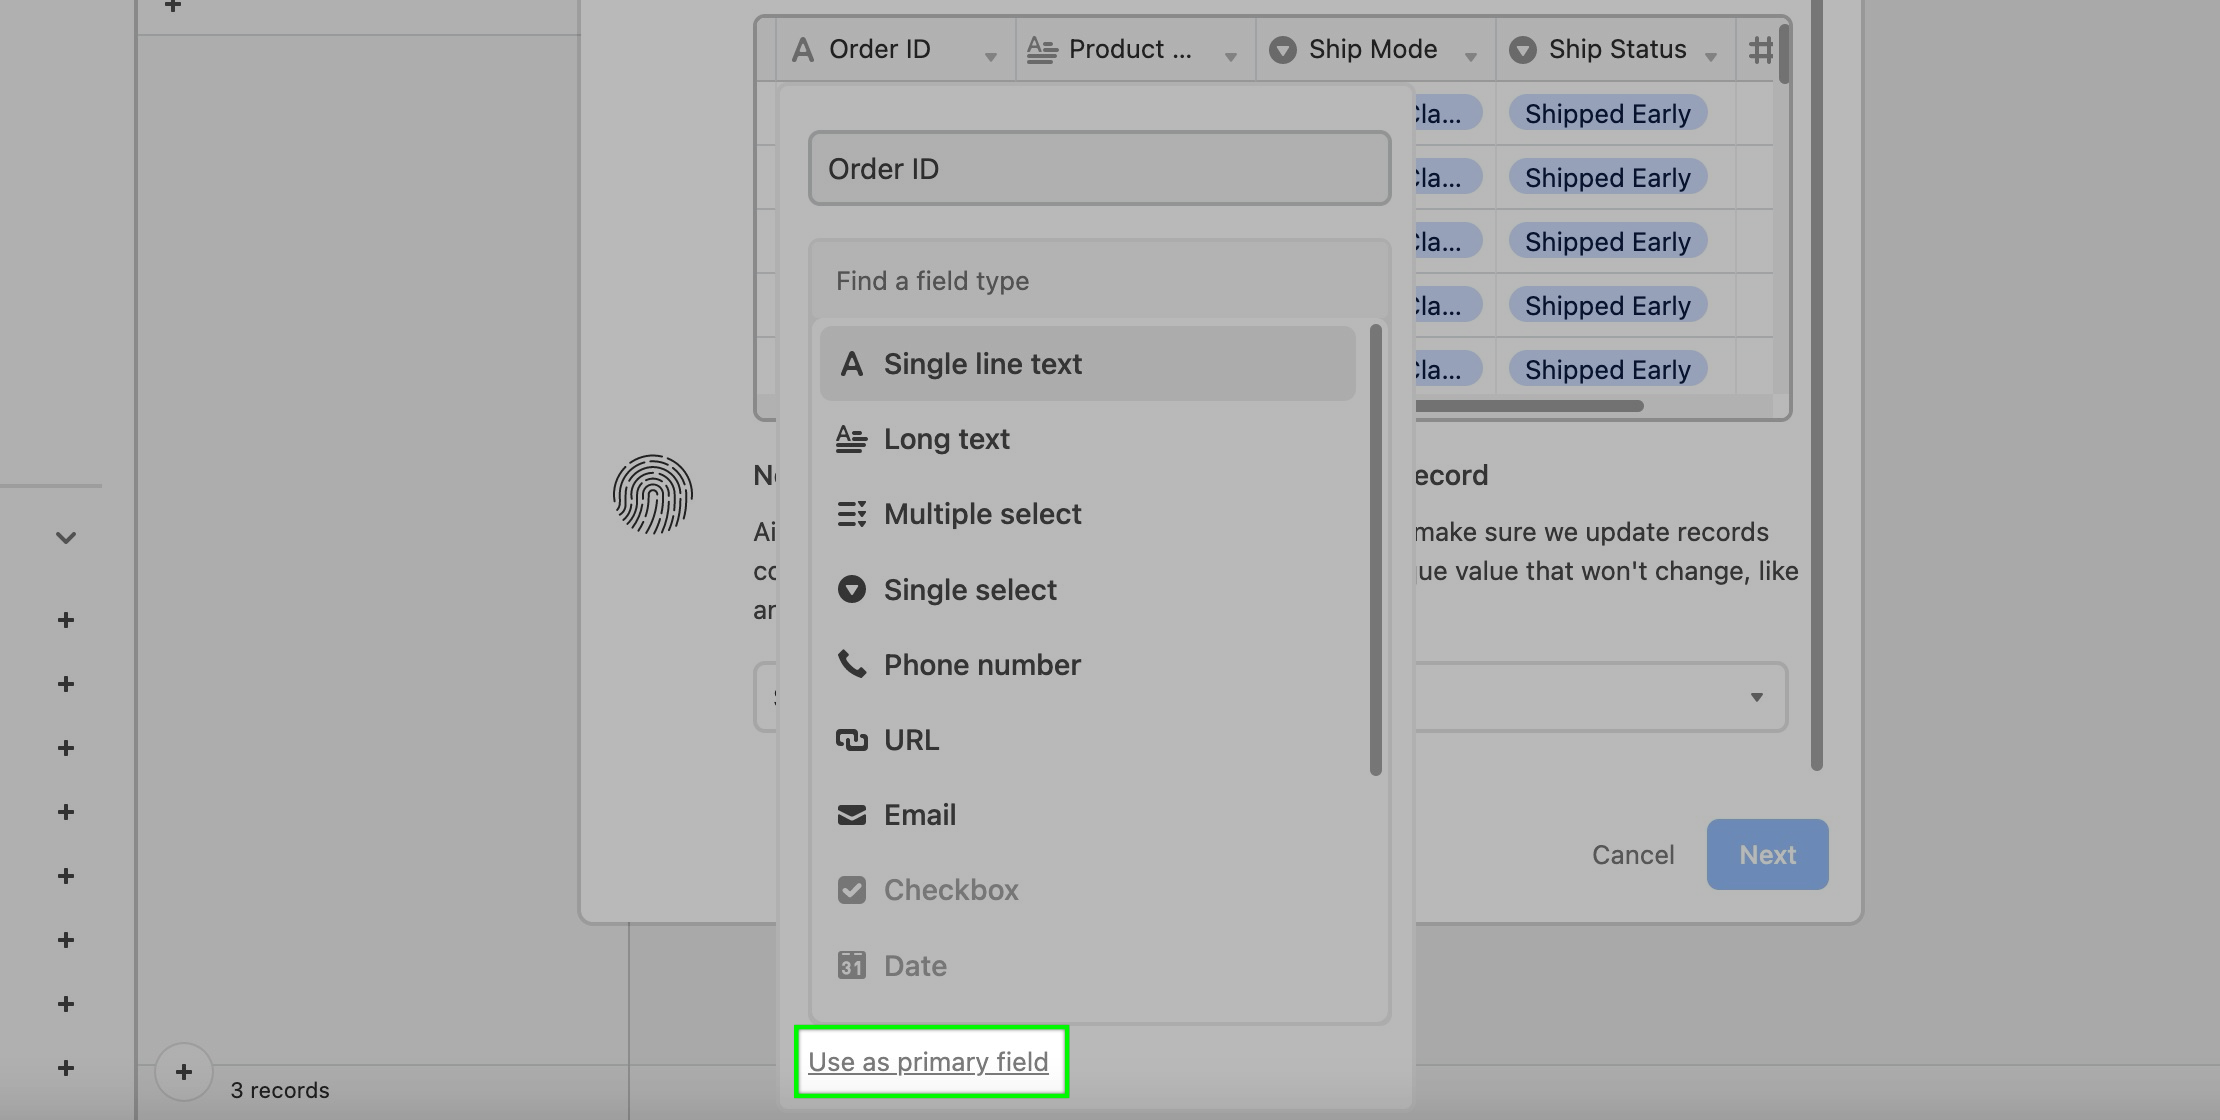
Task: Collapse the sidebar chevron down arrow
Action: pyautogui.click(x=66, y=538)
